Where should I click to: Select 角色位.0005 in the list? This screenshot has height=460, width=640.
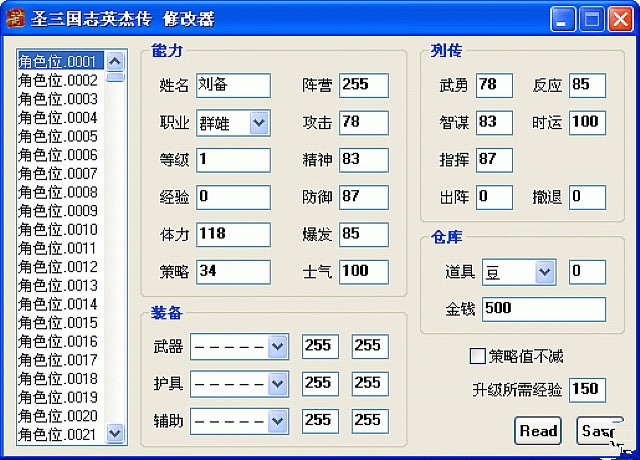pos(60,136)
